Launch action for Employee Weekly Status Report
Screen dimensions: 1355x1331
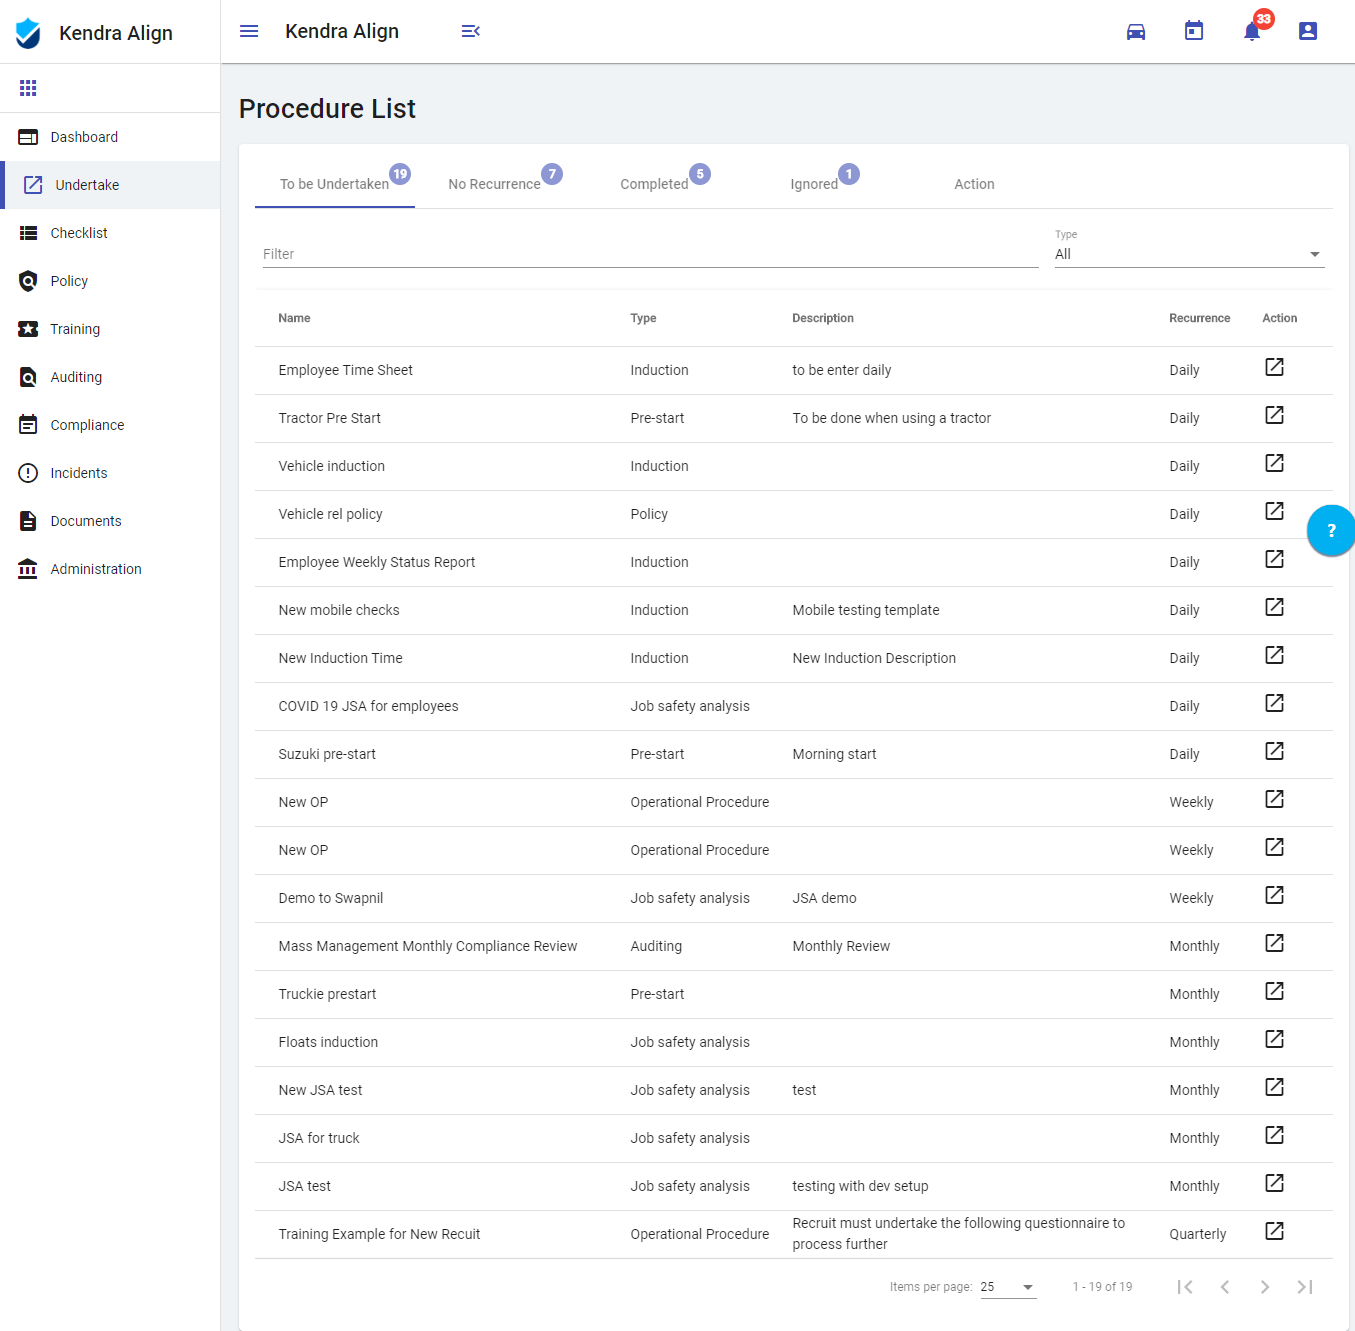point(1274,559)
